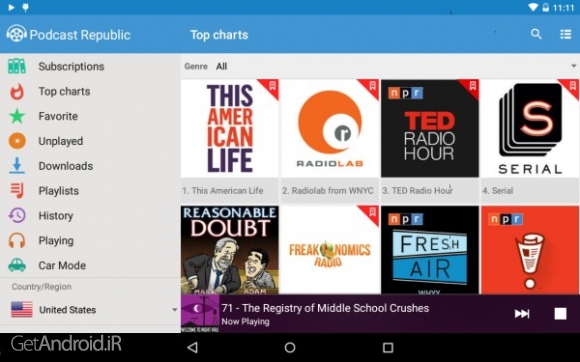Open Freakonomics Radio cover art

pos(330,250)
